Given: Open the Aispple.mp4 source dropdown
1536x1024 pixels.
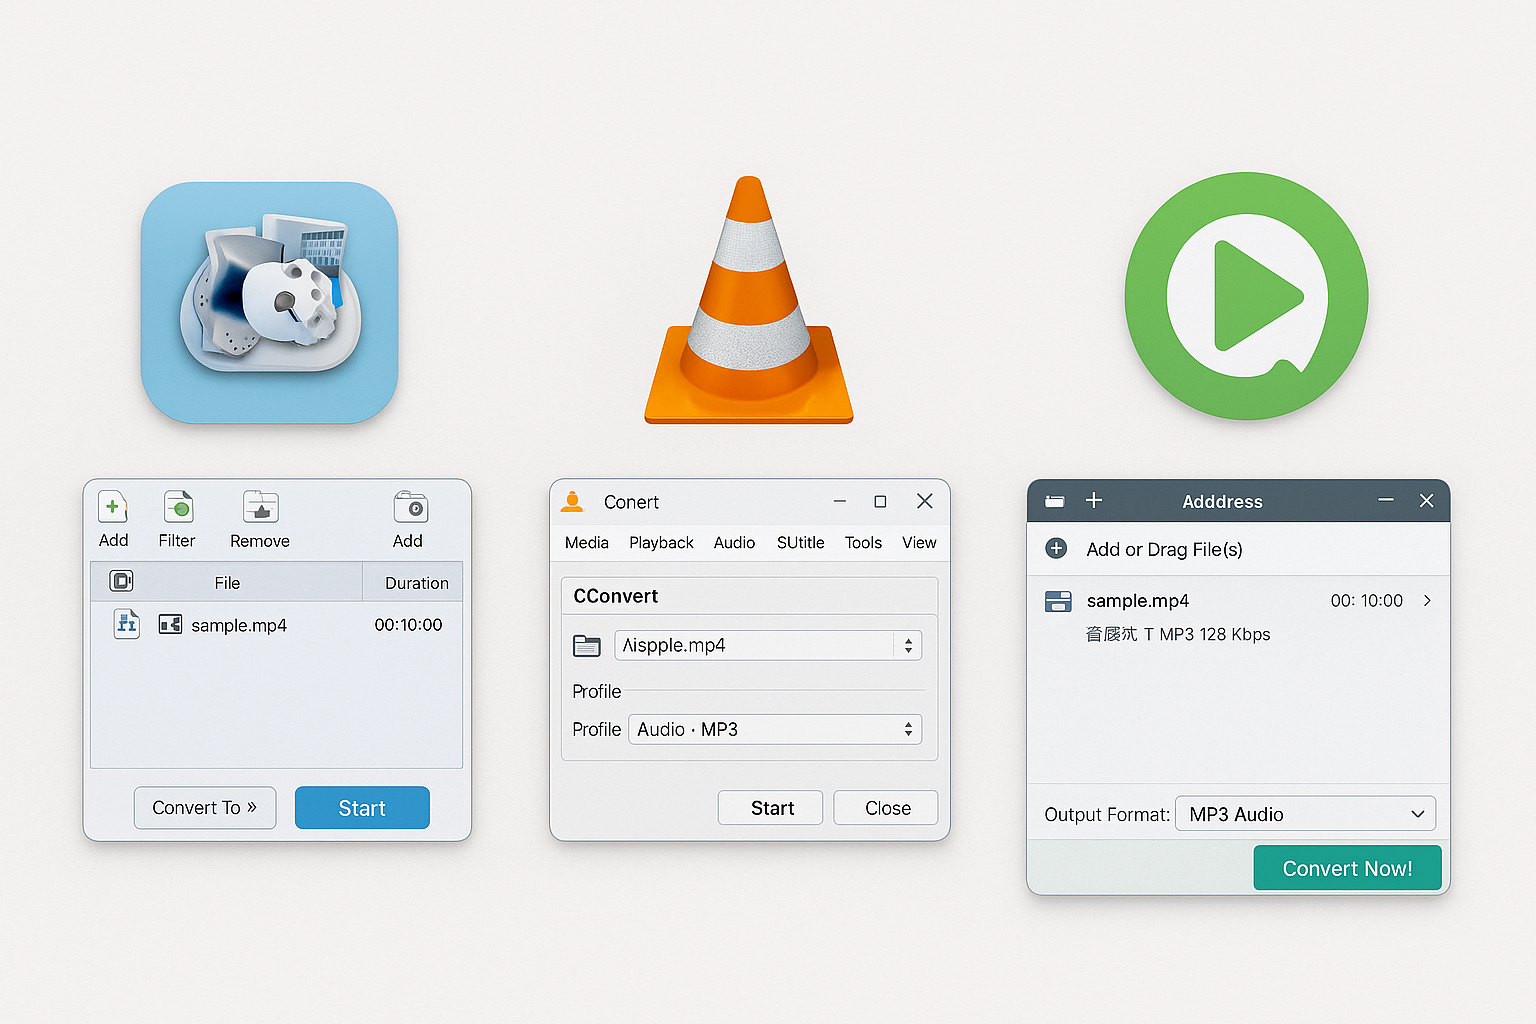Looking at the screenshot, I should (768, 645).
